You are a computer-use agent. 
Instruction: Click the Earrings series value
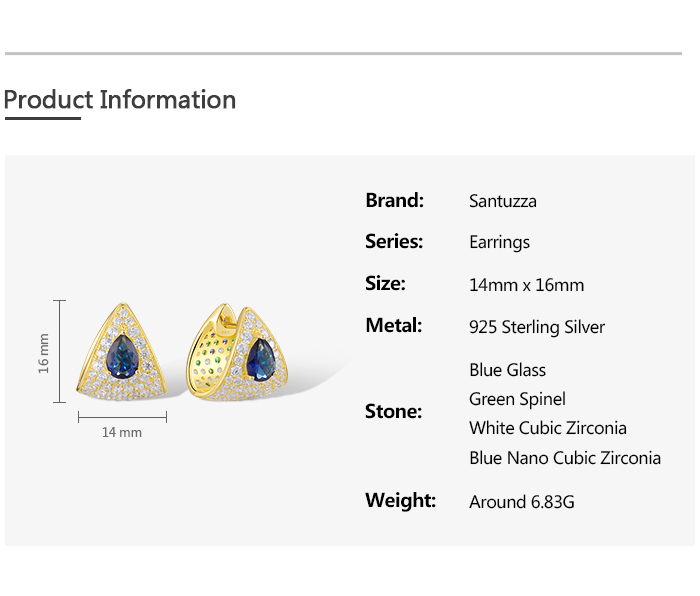499,242
